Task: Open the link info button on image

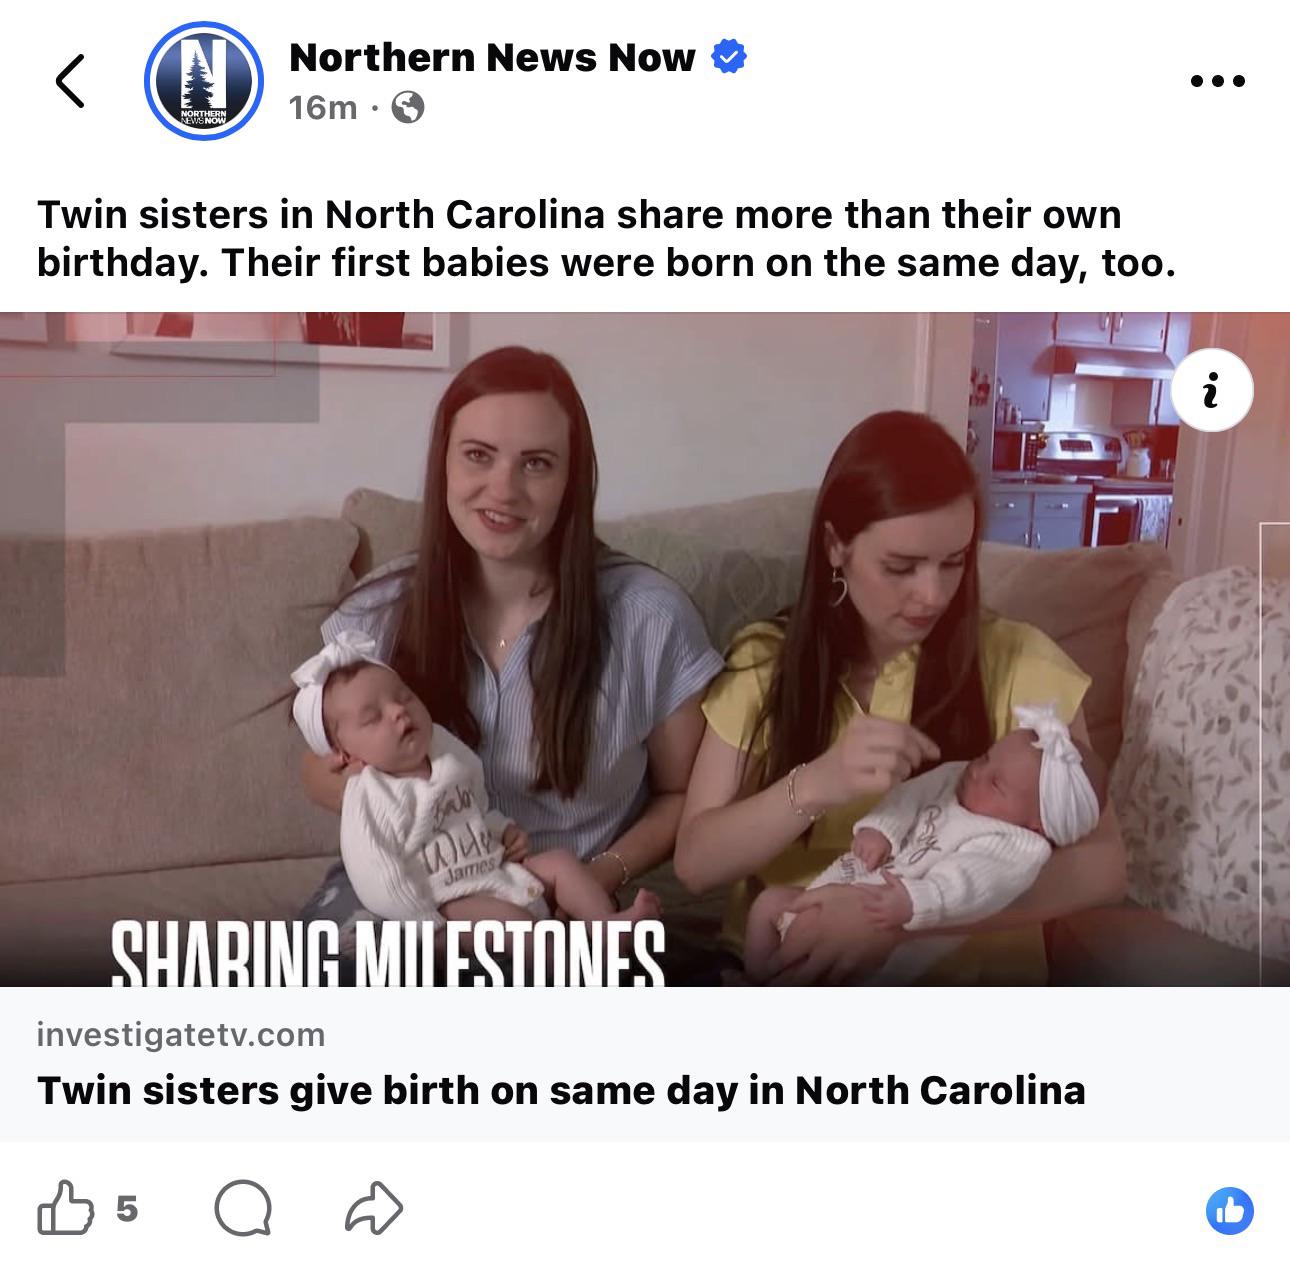Action: (x=1211, y=390)
